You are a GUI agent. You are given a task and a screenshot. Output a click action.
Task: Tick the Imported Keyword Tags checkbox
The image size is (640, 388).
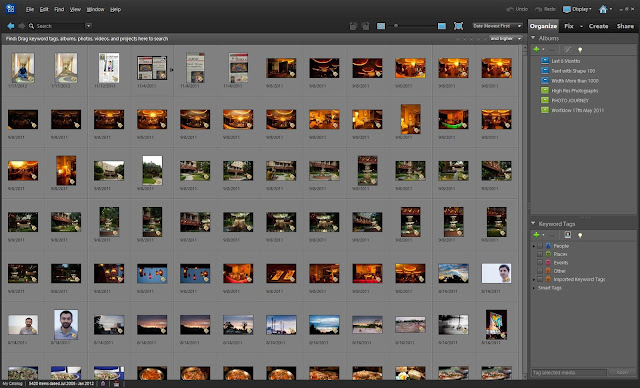click(x=540, y=279)
